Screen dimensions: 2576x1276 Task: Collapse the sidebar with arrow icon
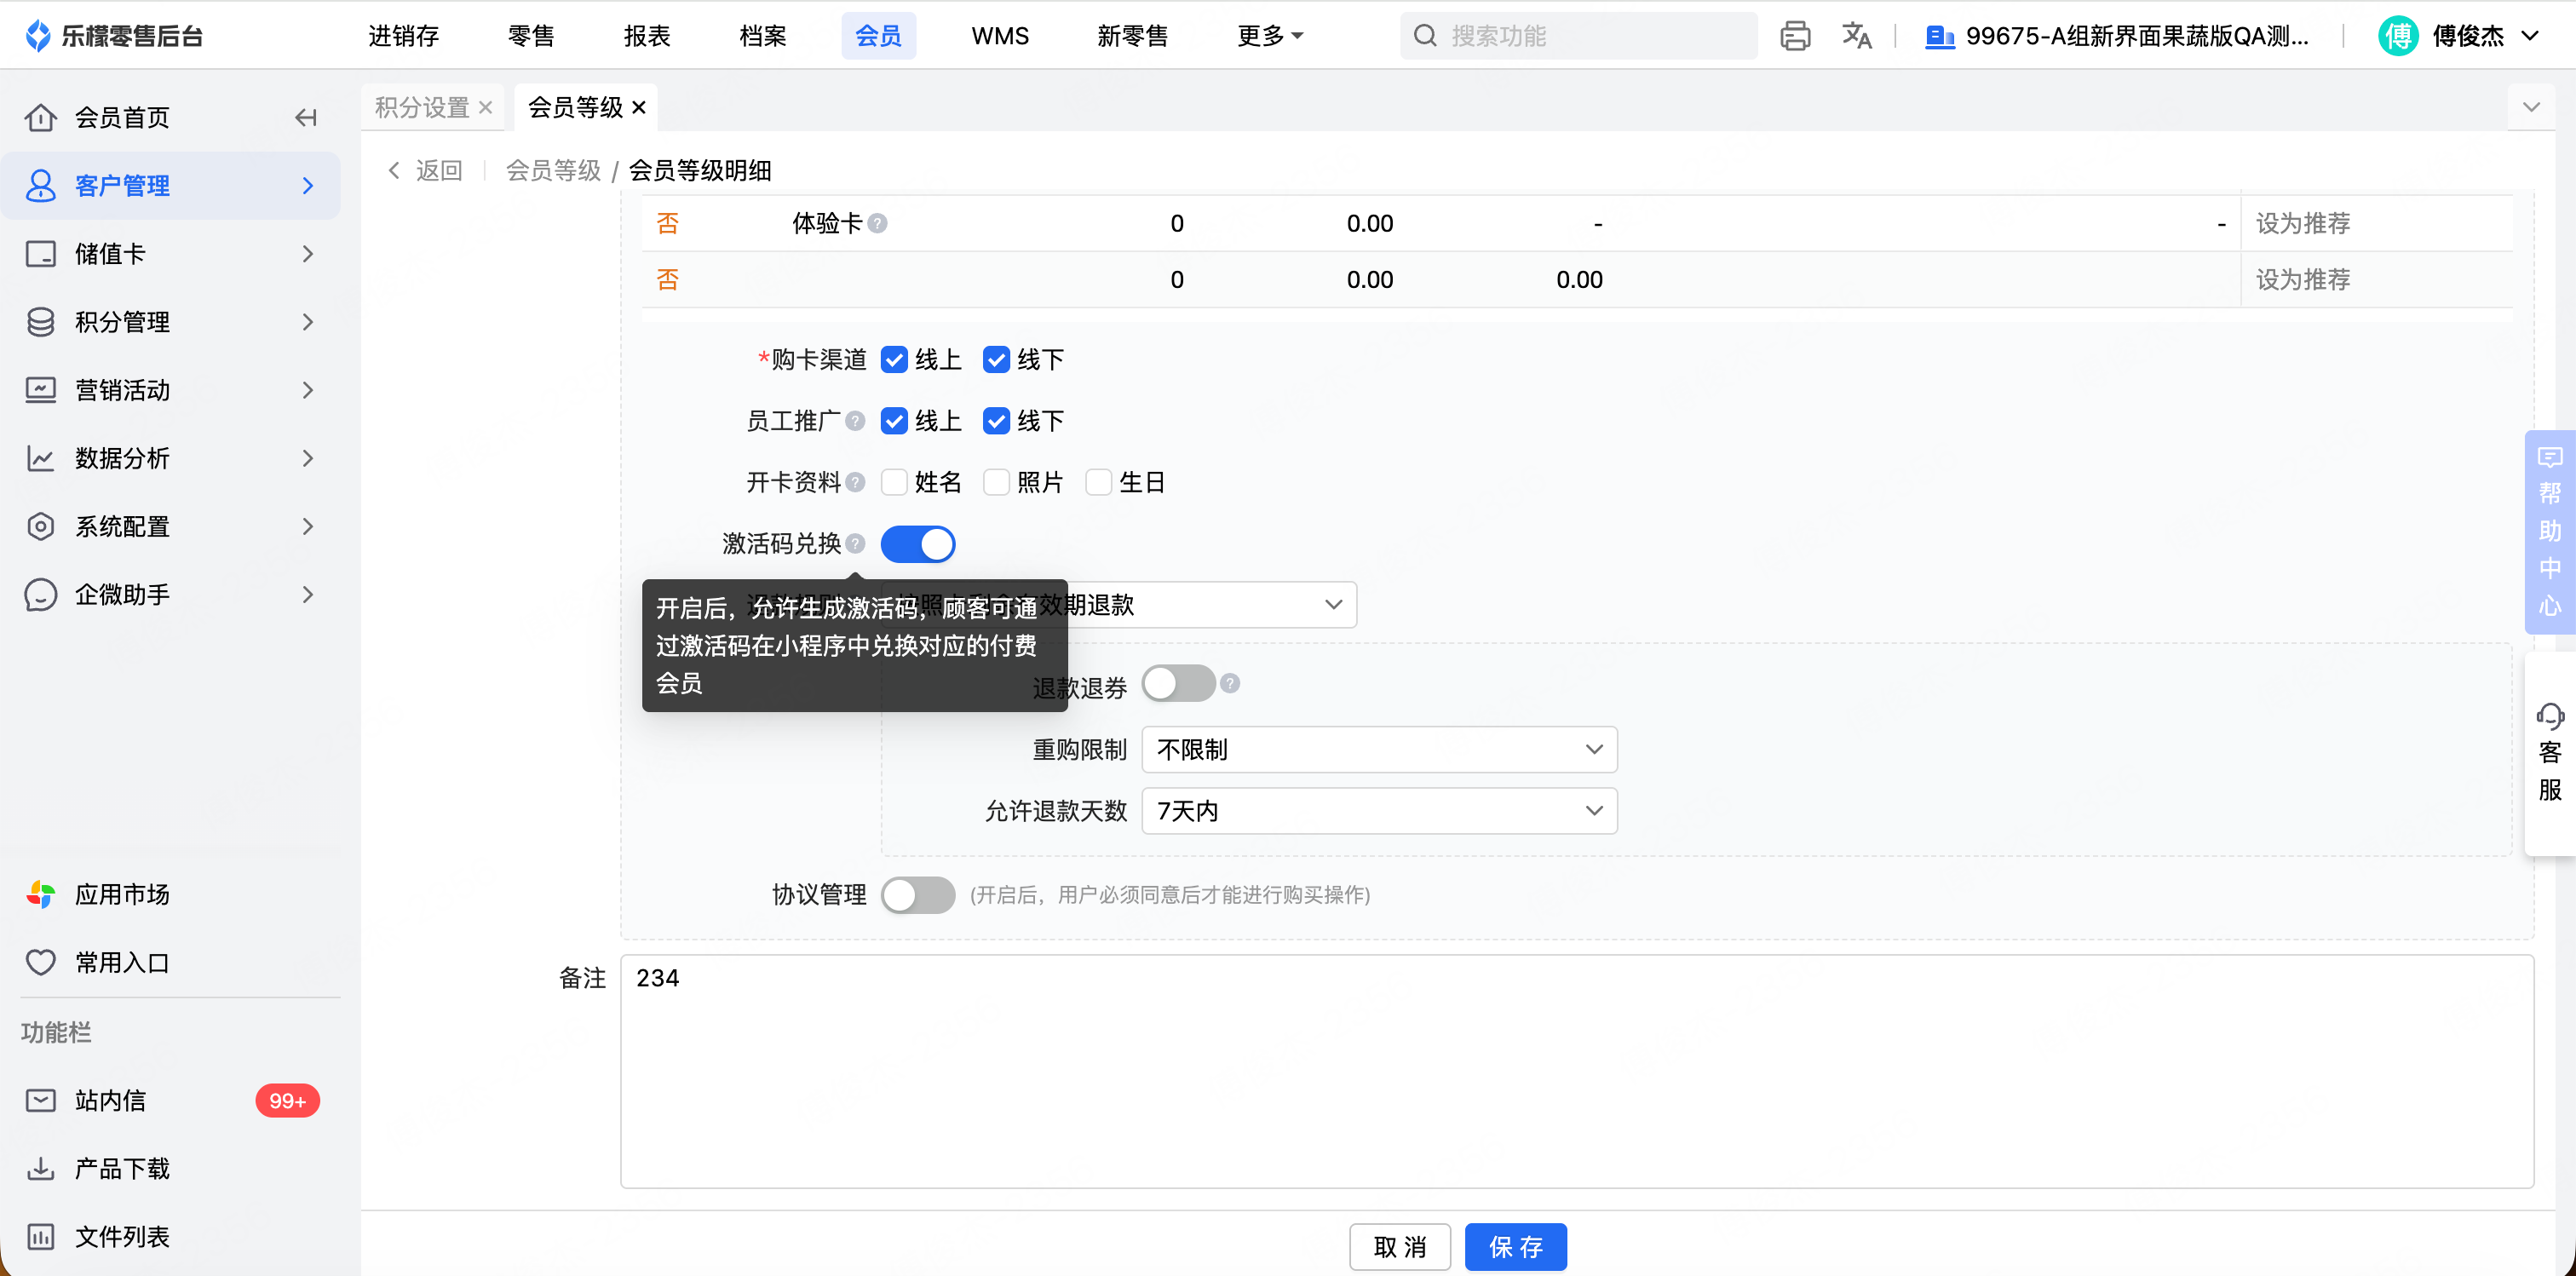(x=306, y=118)
